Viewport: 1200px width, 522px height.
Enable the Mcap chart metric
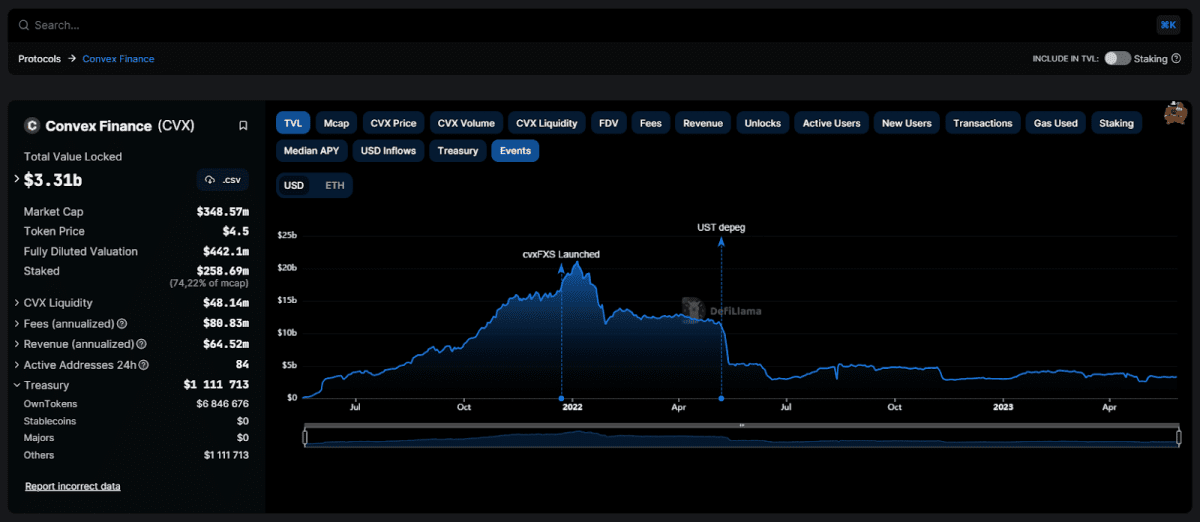click(336, 123)
